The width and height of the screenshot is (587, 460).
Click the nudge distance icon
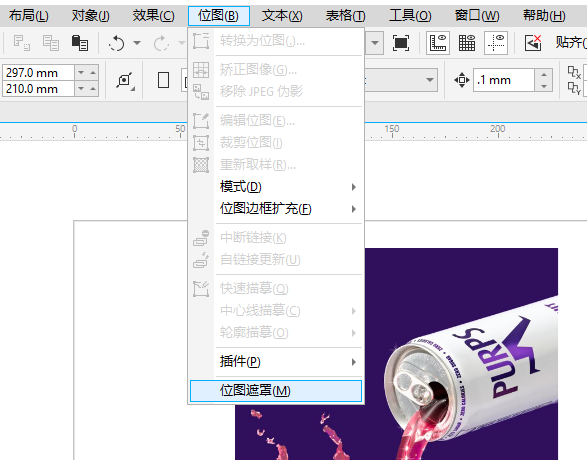click(462, 80)
